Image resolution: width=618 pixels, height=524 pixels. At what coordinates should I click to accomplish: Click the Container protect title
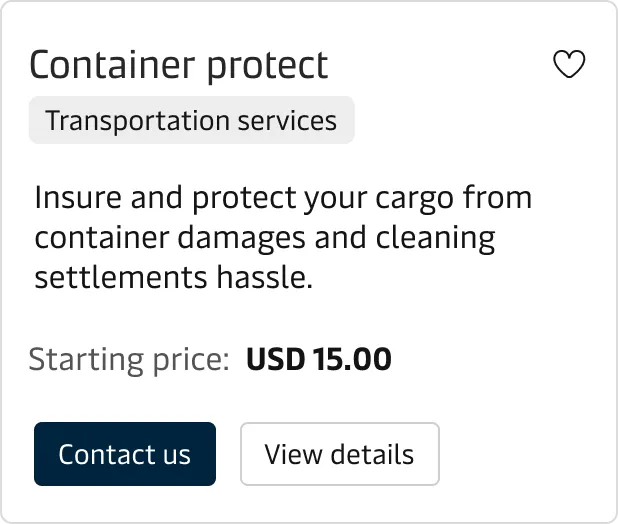pyautogui.click(x=179, y=65)
